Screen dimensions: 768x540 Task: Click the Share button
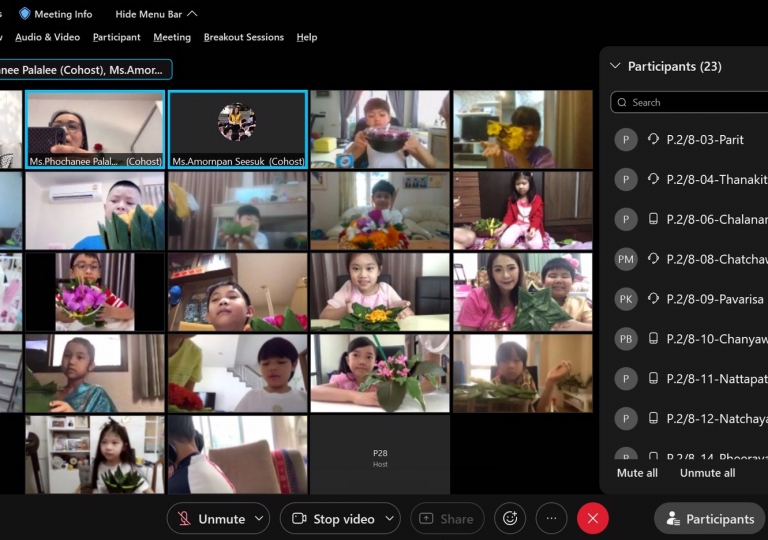coord(447,518)
